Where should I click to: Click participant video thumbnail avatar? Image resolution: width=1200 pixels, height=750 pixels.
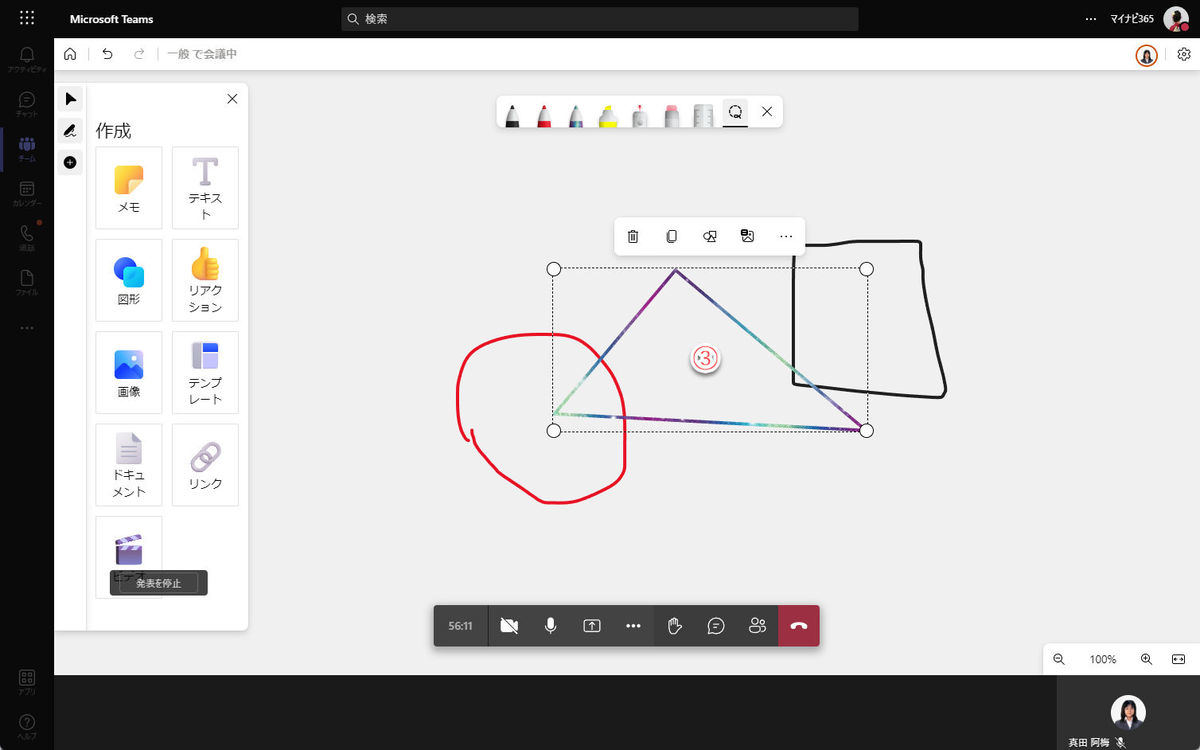point(1128,712)
